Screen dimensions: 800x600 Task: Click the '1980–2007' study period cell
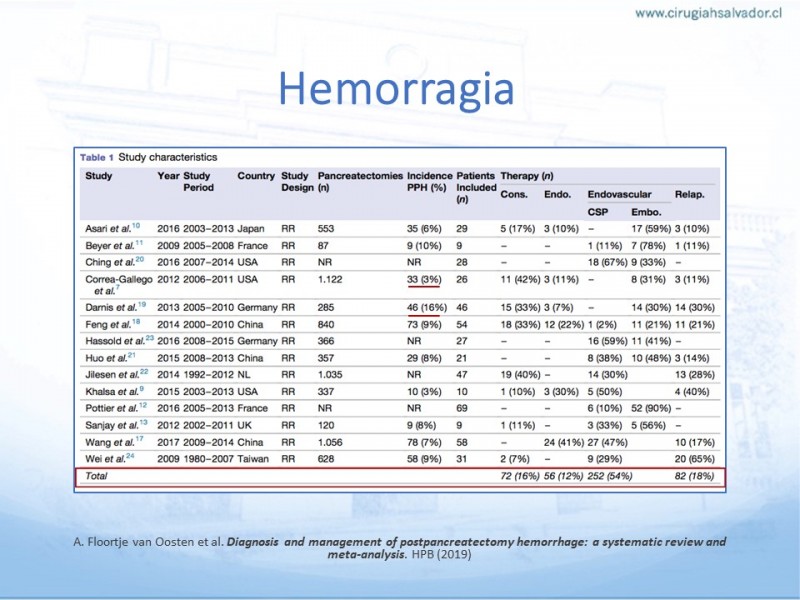208,459
